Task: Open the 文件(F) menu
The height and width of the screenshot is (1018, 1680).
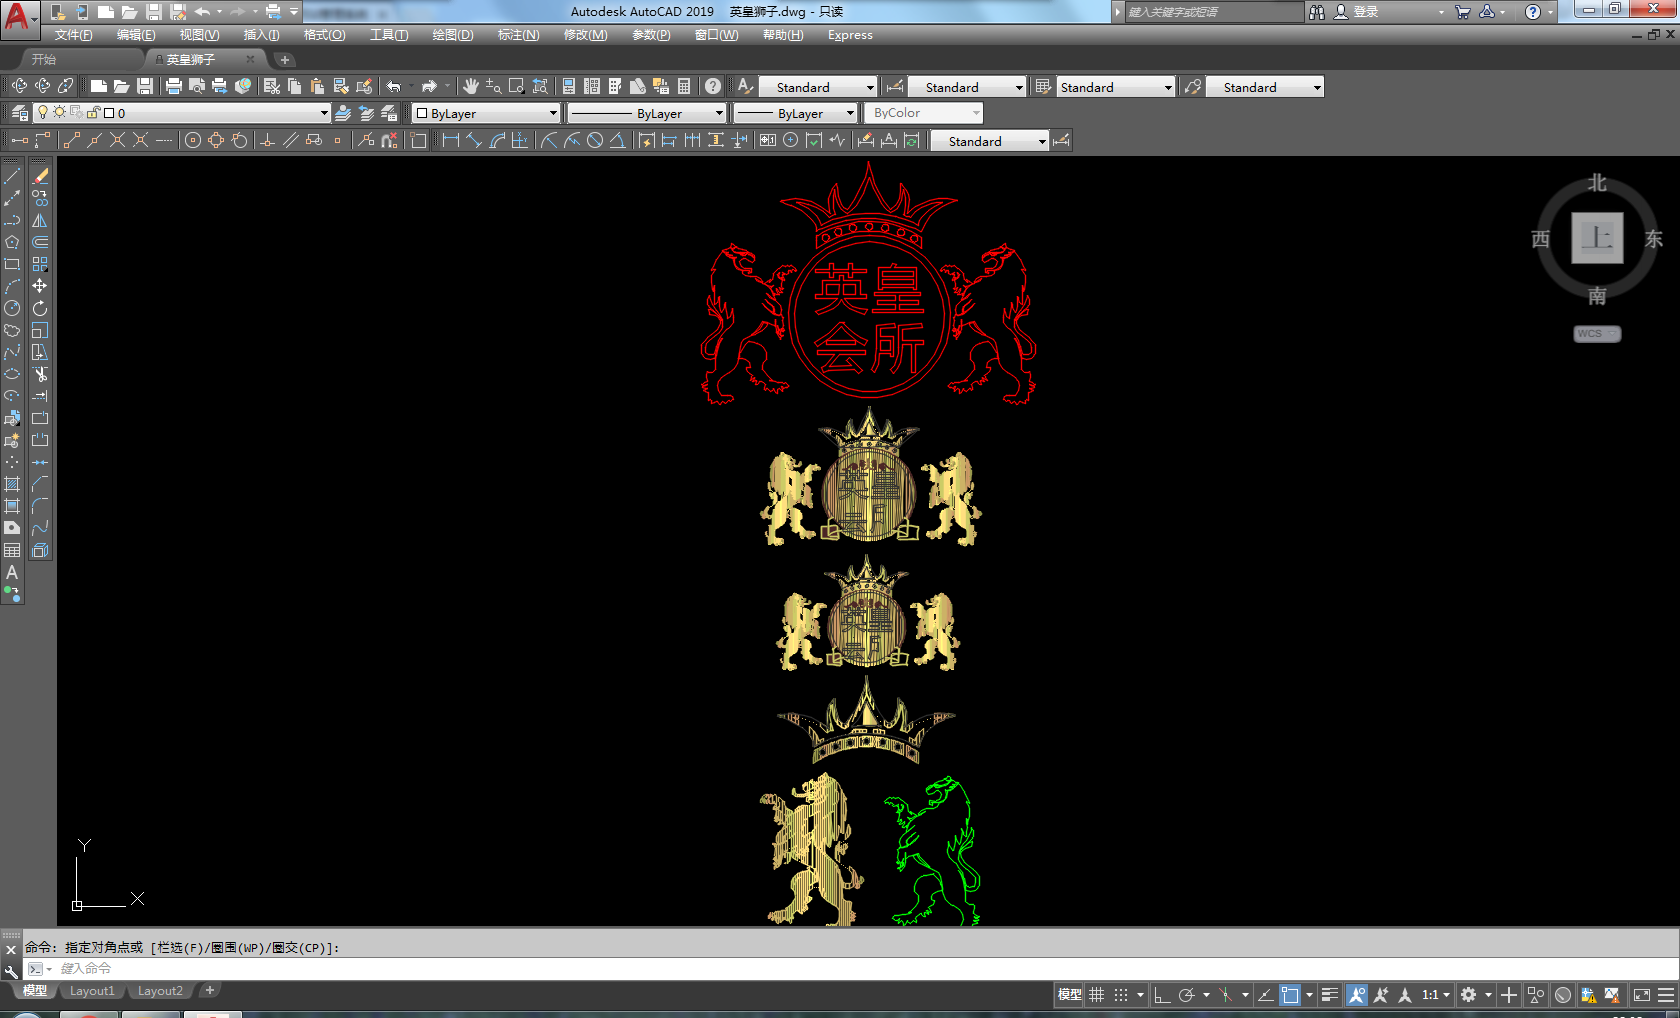Action: tap(73, 35)
